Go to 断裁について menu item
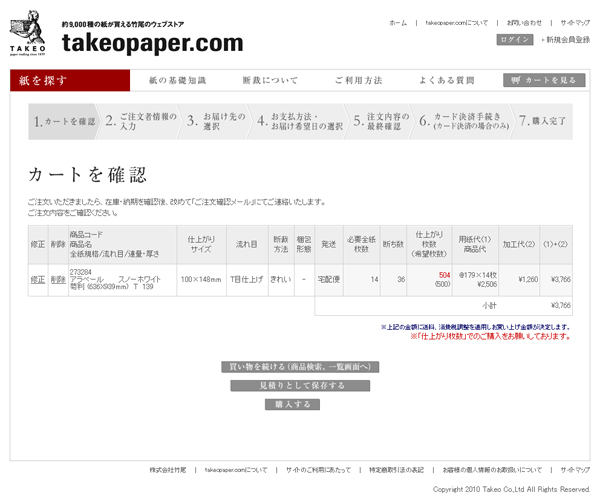Viewport: 600px width, 504px height. coord(270,80)
